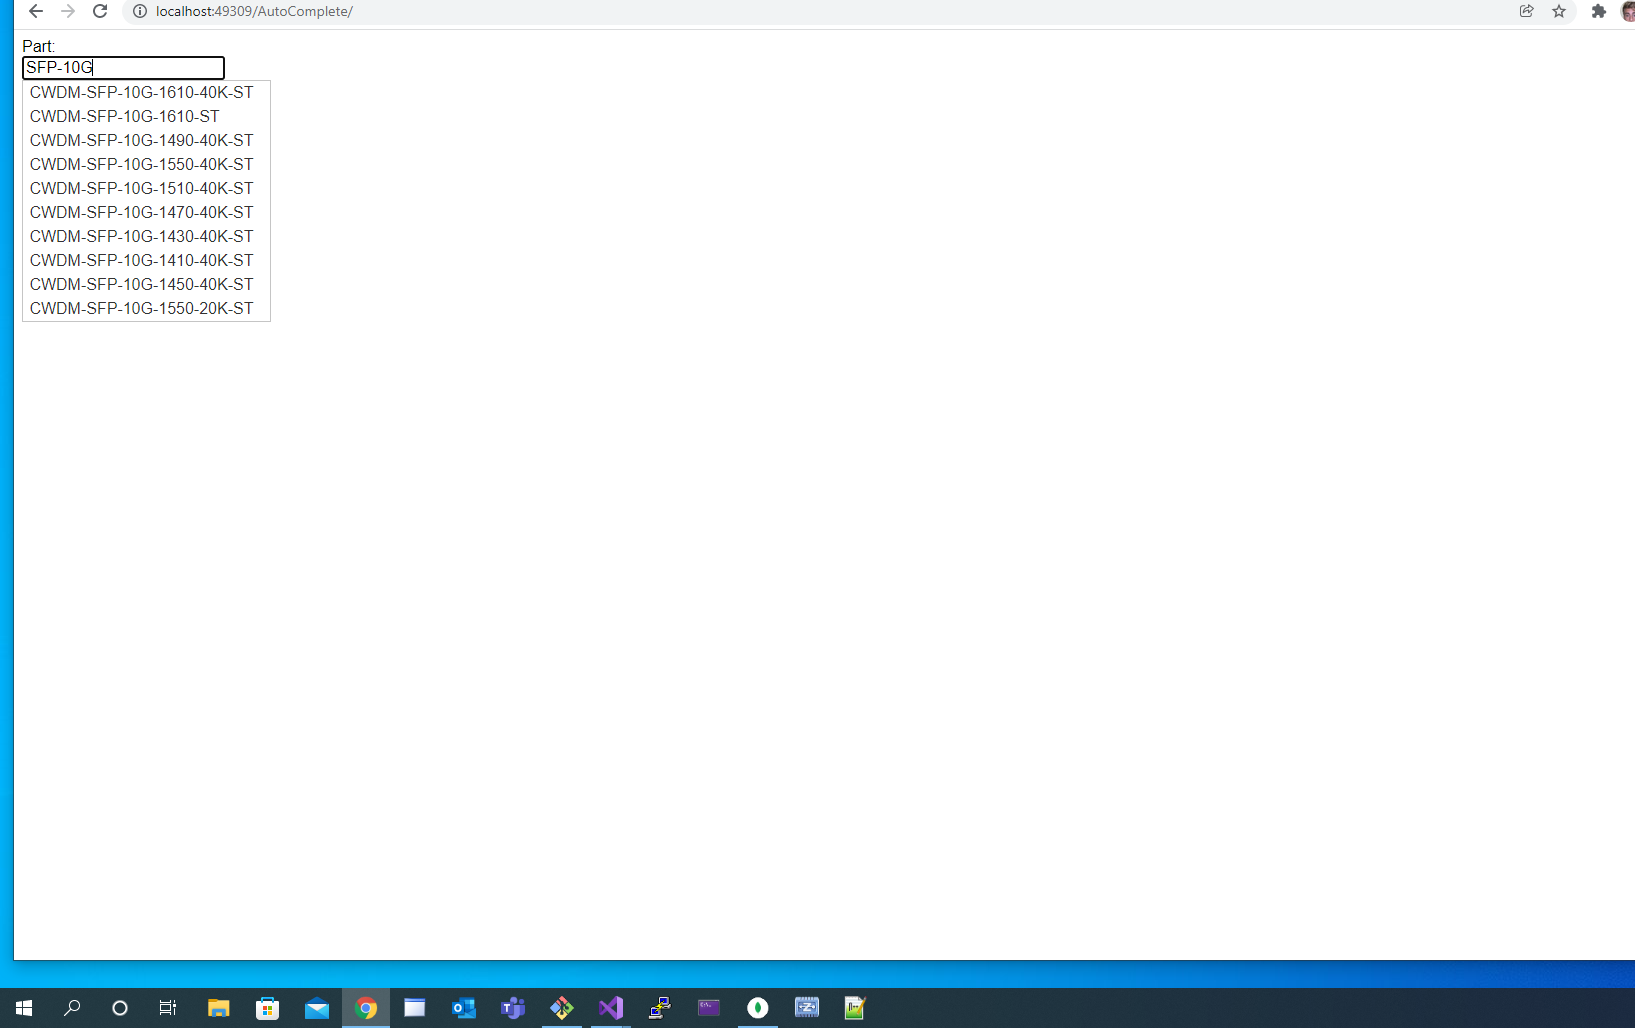1635x1028 pixels.
Task: Focus the Part text input field
Action: 123,67
